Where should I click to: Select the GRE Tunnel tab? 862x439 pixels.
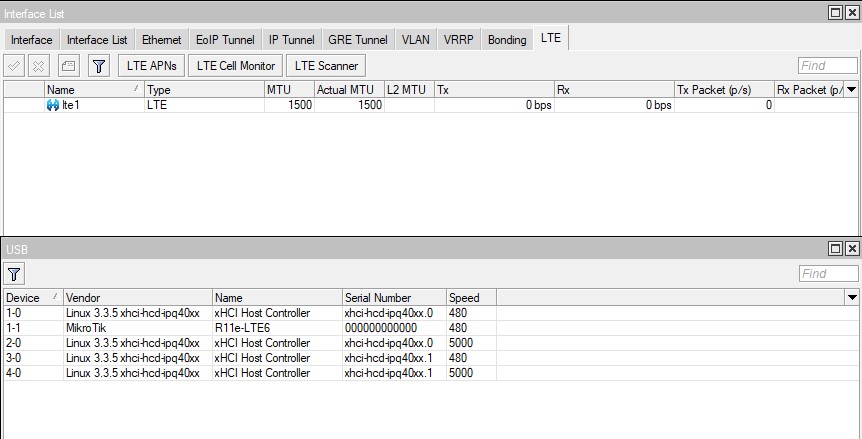click(358, 40)
